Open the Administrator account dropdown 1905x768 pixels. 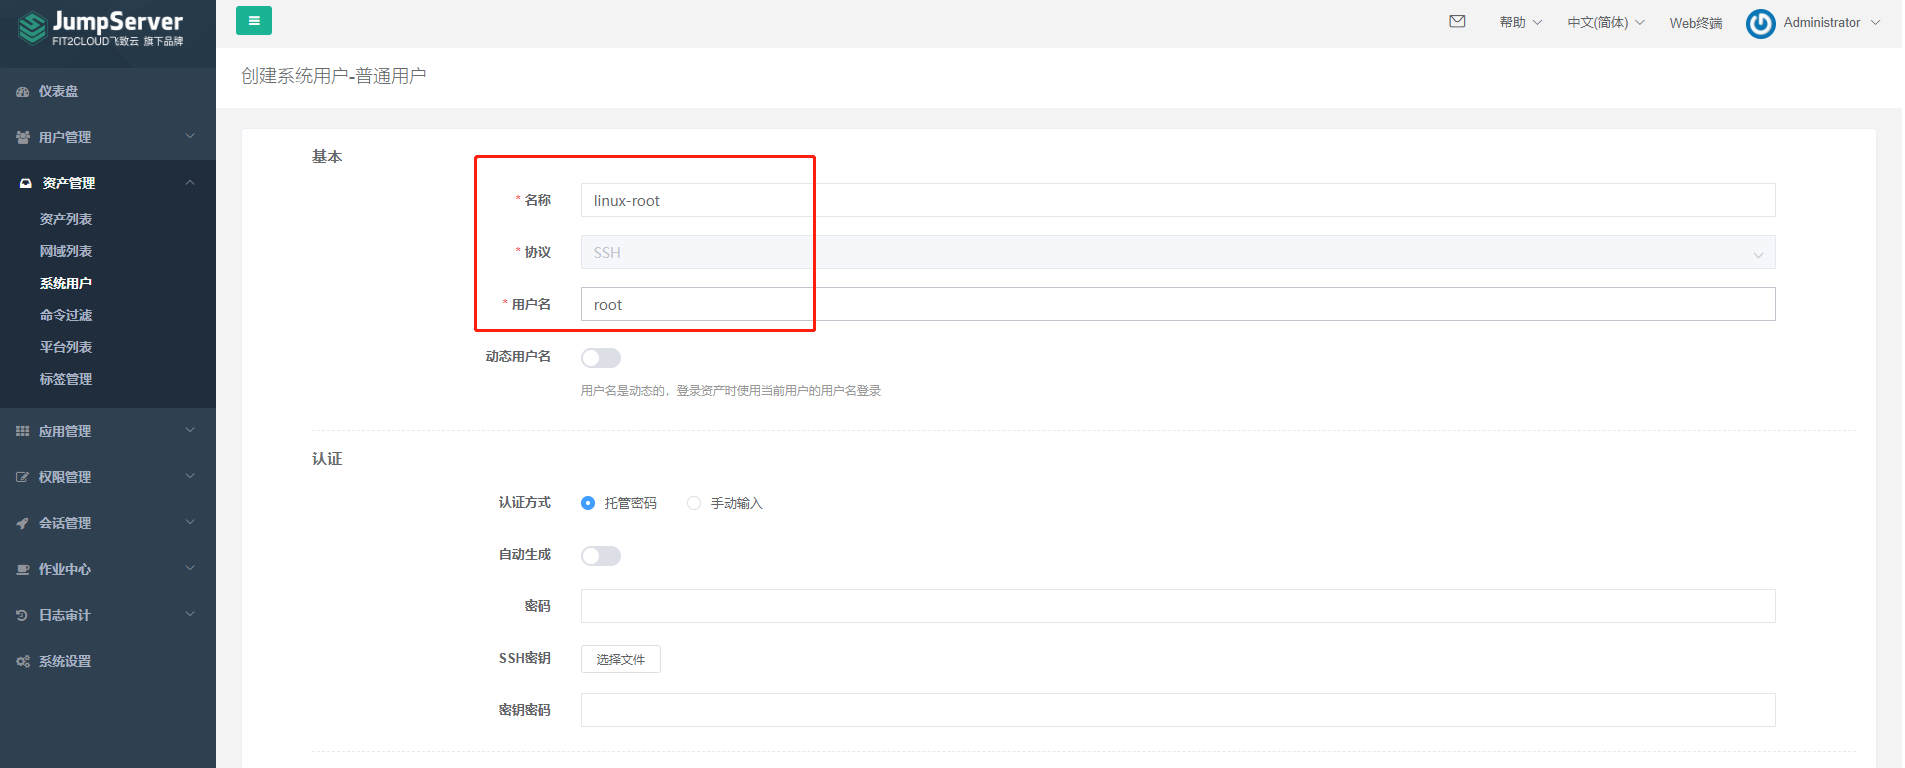1831,22
